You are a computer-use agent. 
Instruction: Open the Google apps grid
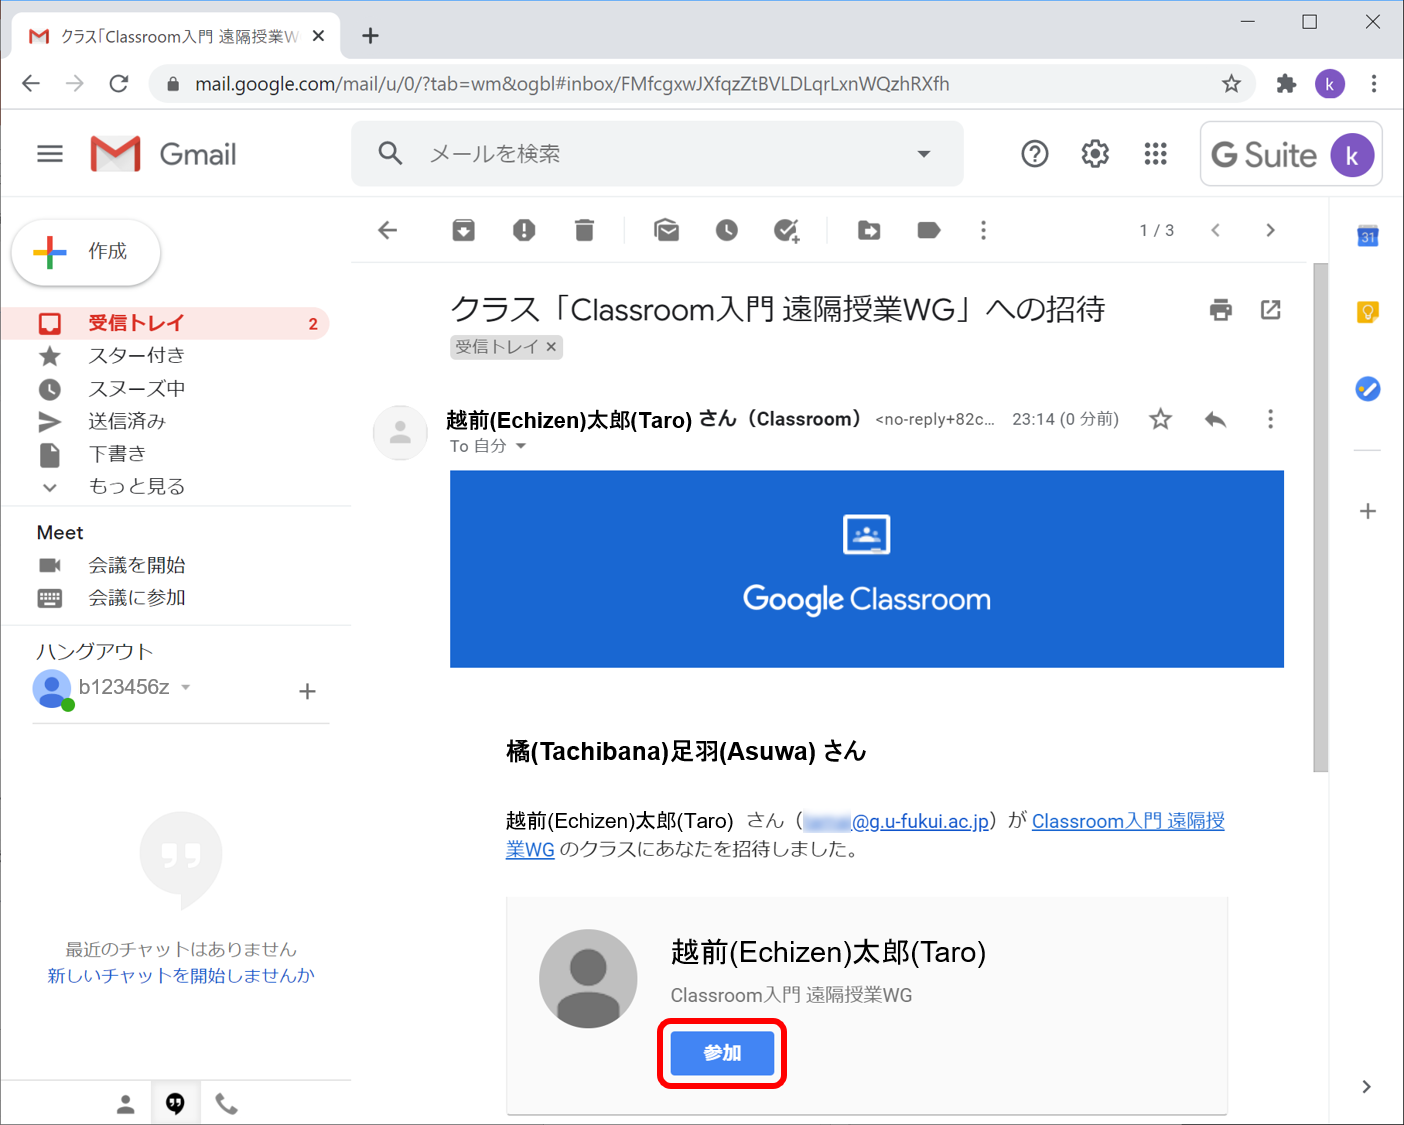1155,154
